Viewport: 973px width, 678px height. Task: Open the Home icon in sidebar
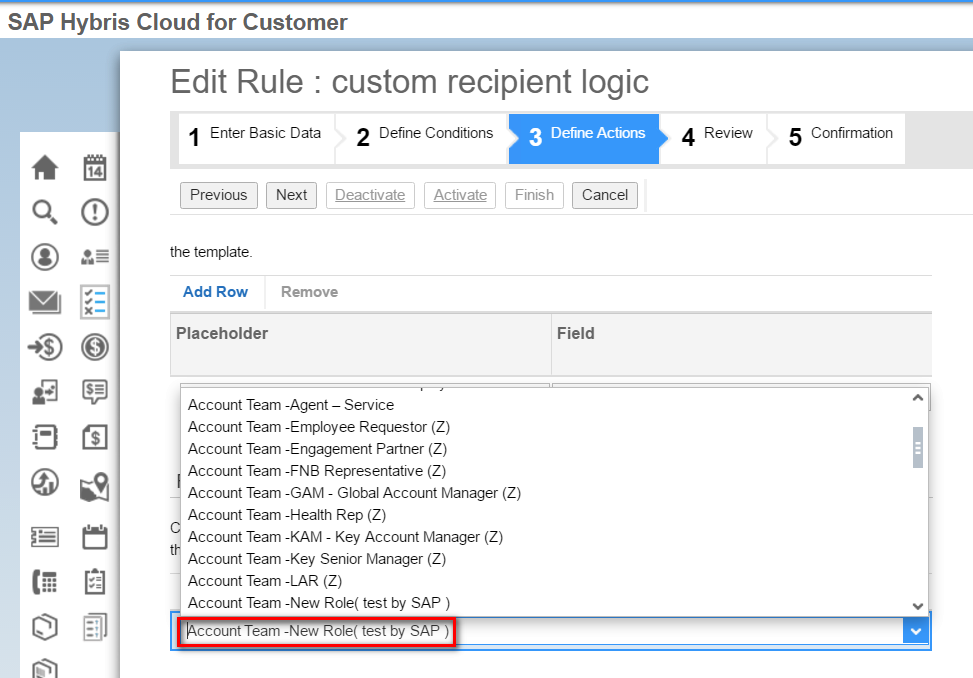coord(45,167)
